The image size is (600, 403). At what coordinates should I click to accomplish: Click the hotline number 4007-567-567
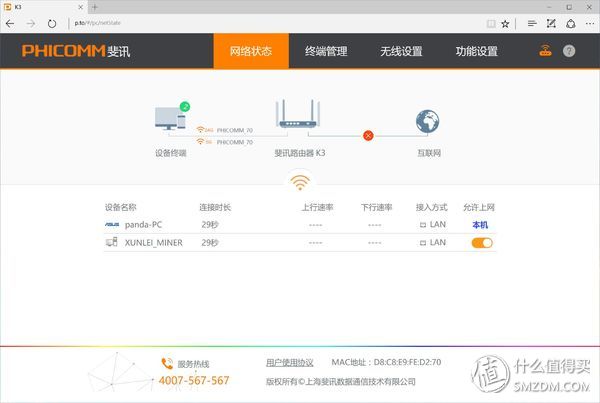tap(194, 380)
